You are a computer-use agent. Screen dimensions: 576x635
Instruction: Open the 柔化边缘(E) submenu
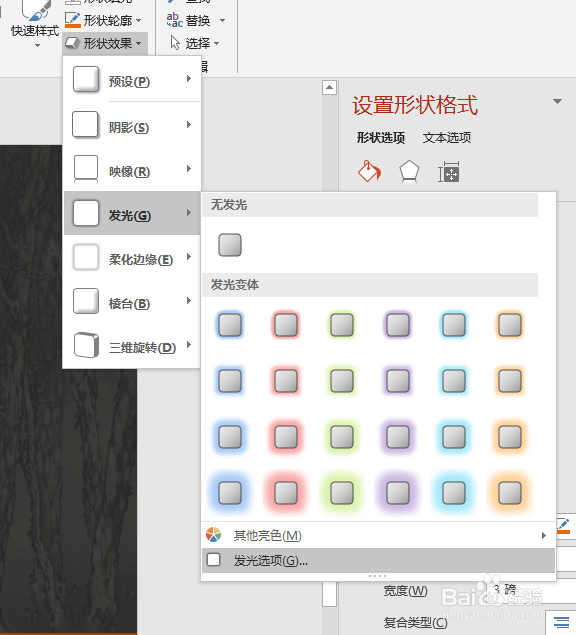tap(132, 258)
